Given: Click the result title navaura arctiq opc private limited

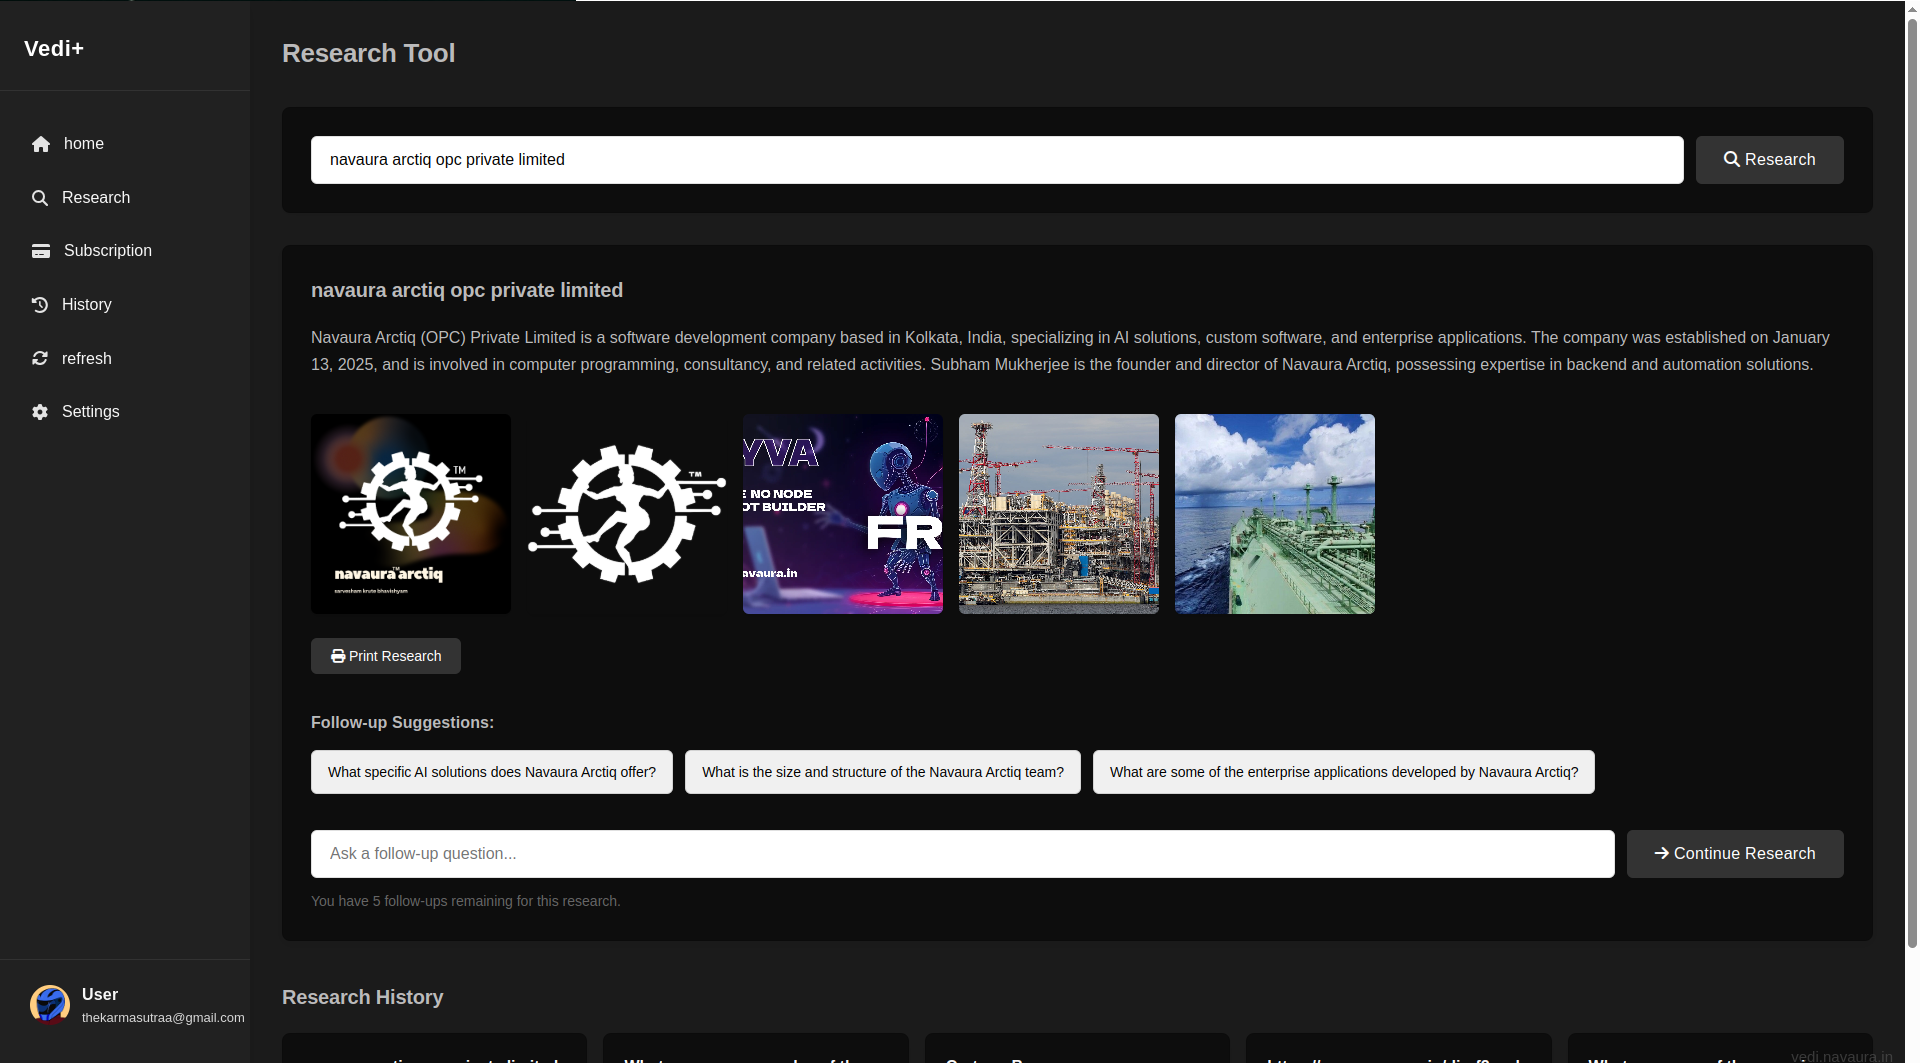Looking at the screenshot, I should pos(467,290).
